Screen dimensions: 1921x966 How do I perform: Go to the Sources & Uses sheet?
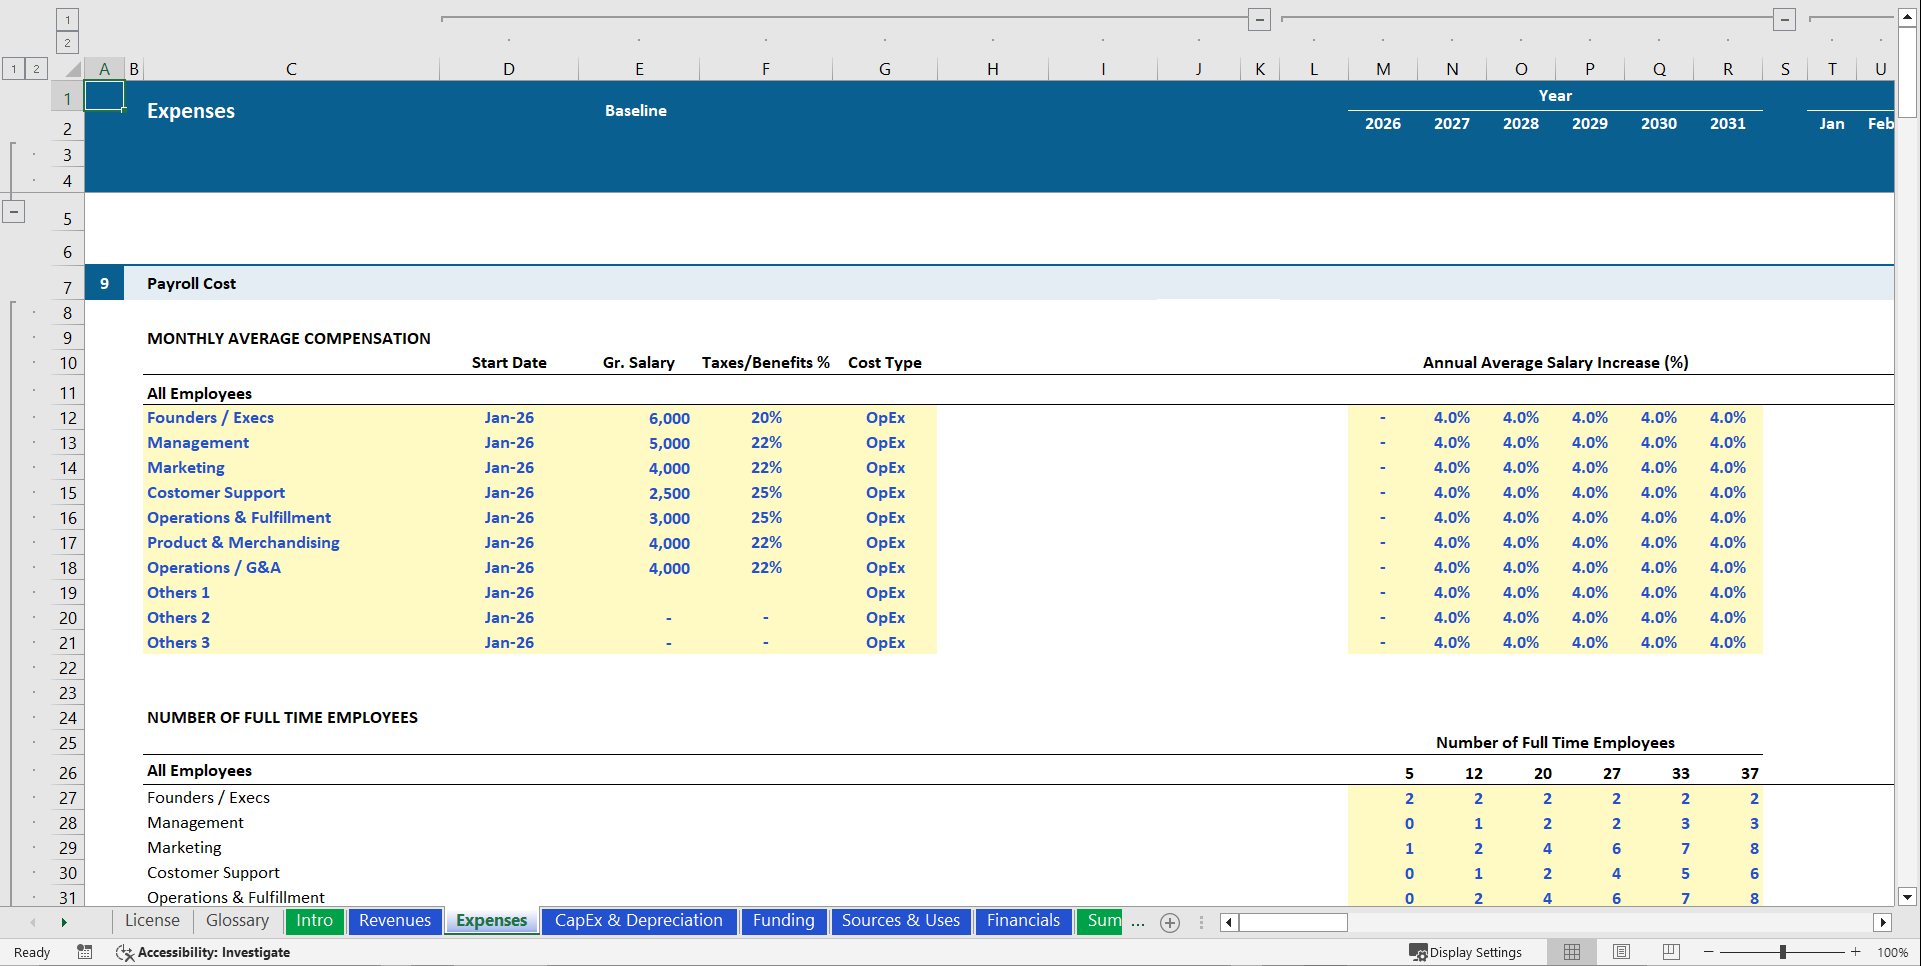pos(900,921)
